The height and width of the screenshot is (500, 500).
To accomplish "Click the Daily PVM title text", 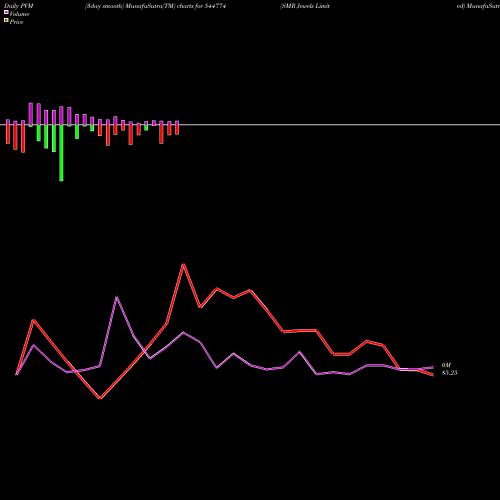I will [19, 6].
